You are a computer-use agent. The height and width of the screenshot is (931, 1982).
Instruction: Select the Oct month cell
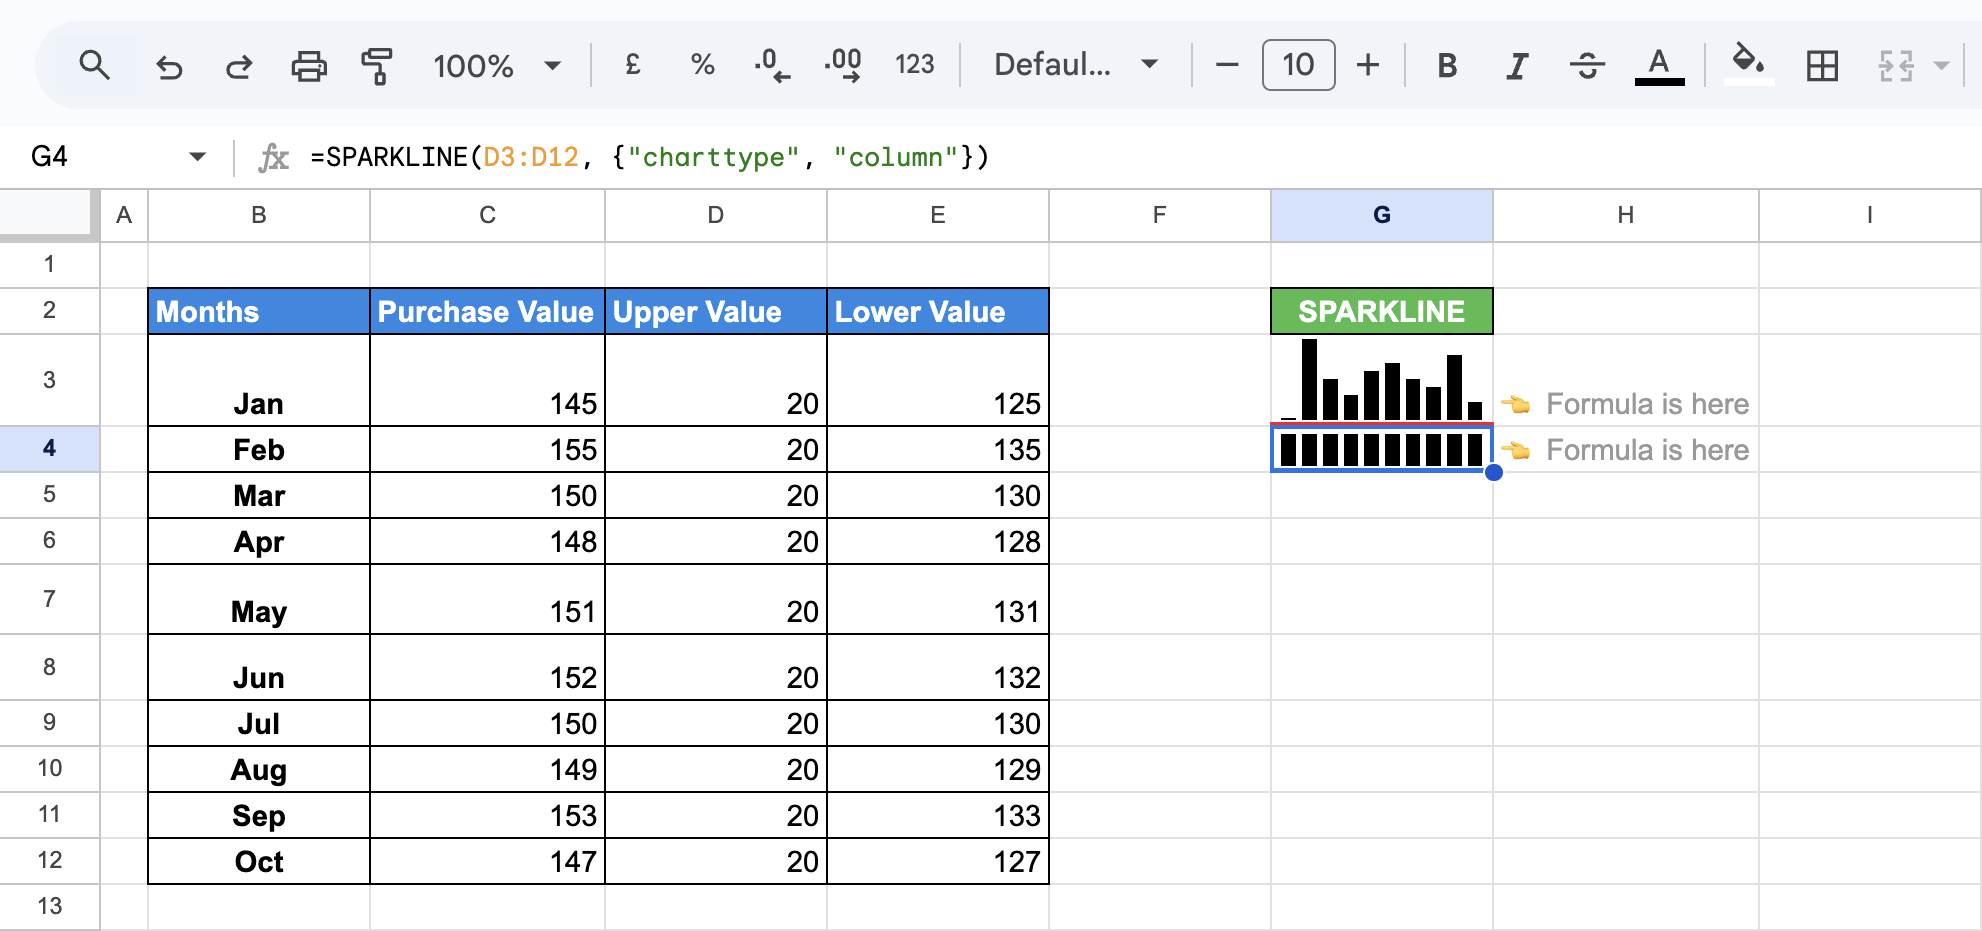(x=259, y=861)
